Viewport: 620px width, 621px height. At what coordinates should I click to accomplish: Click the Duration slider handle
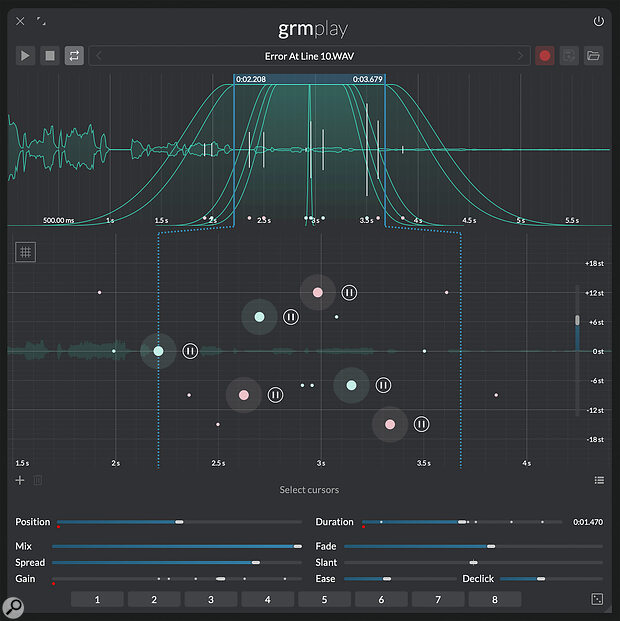click(x=462, y=522)
